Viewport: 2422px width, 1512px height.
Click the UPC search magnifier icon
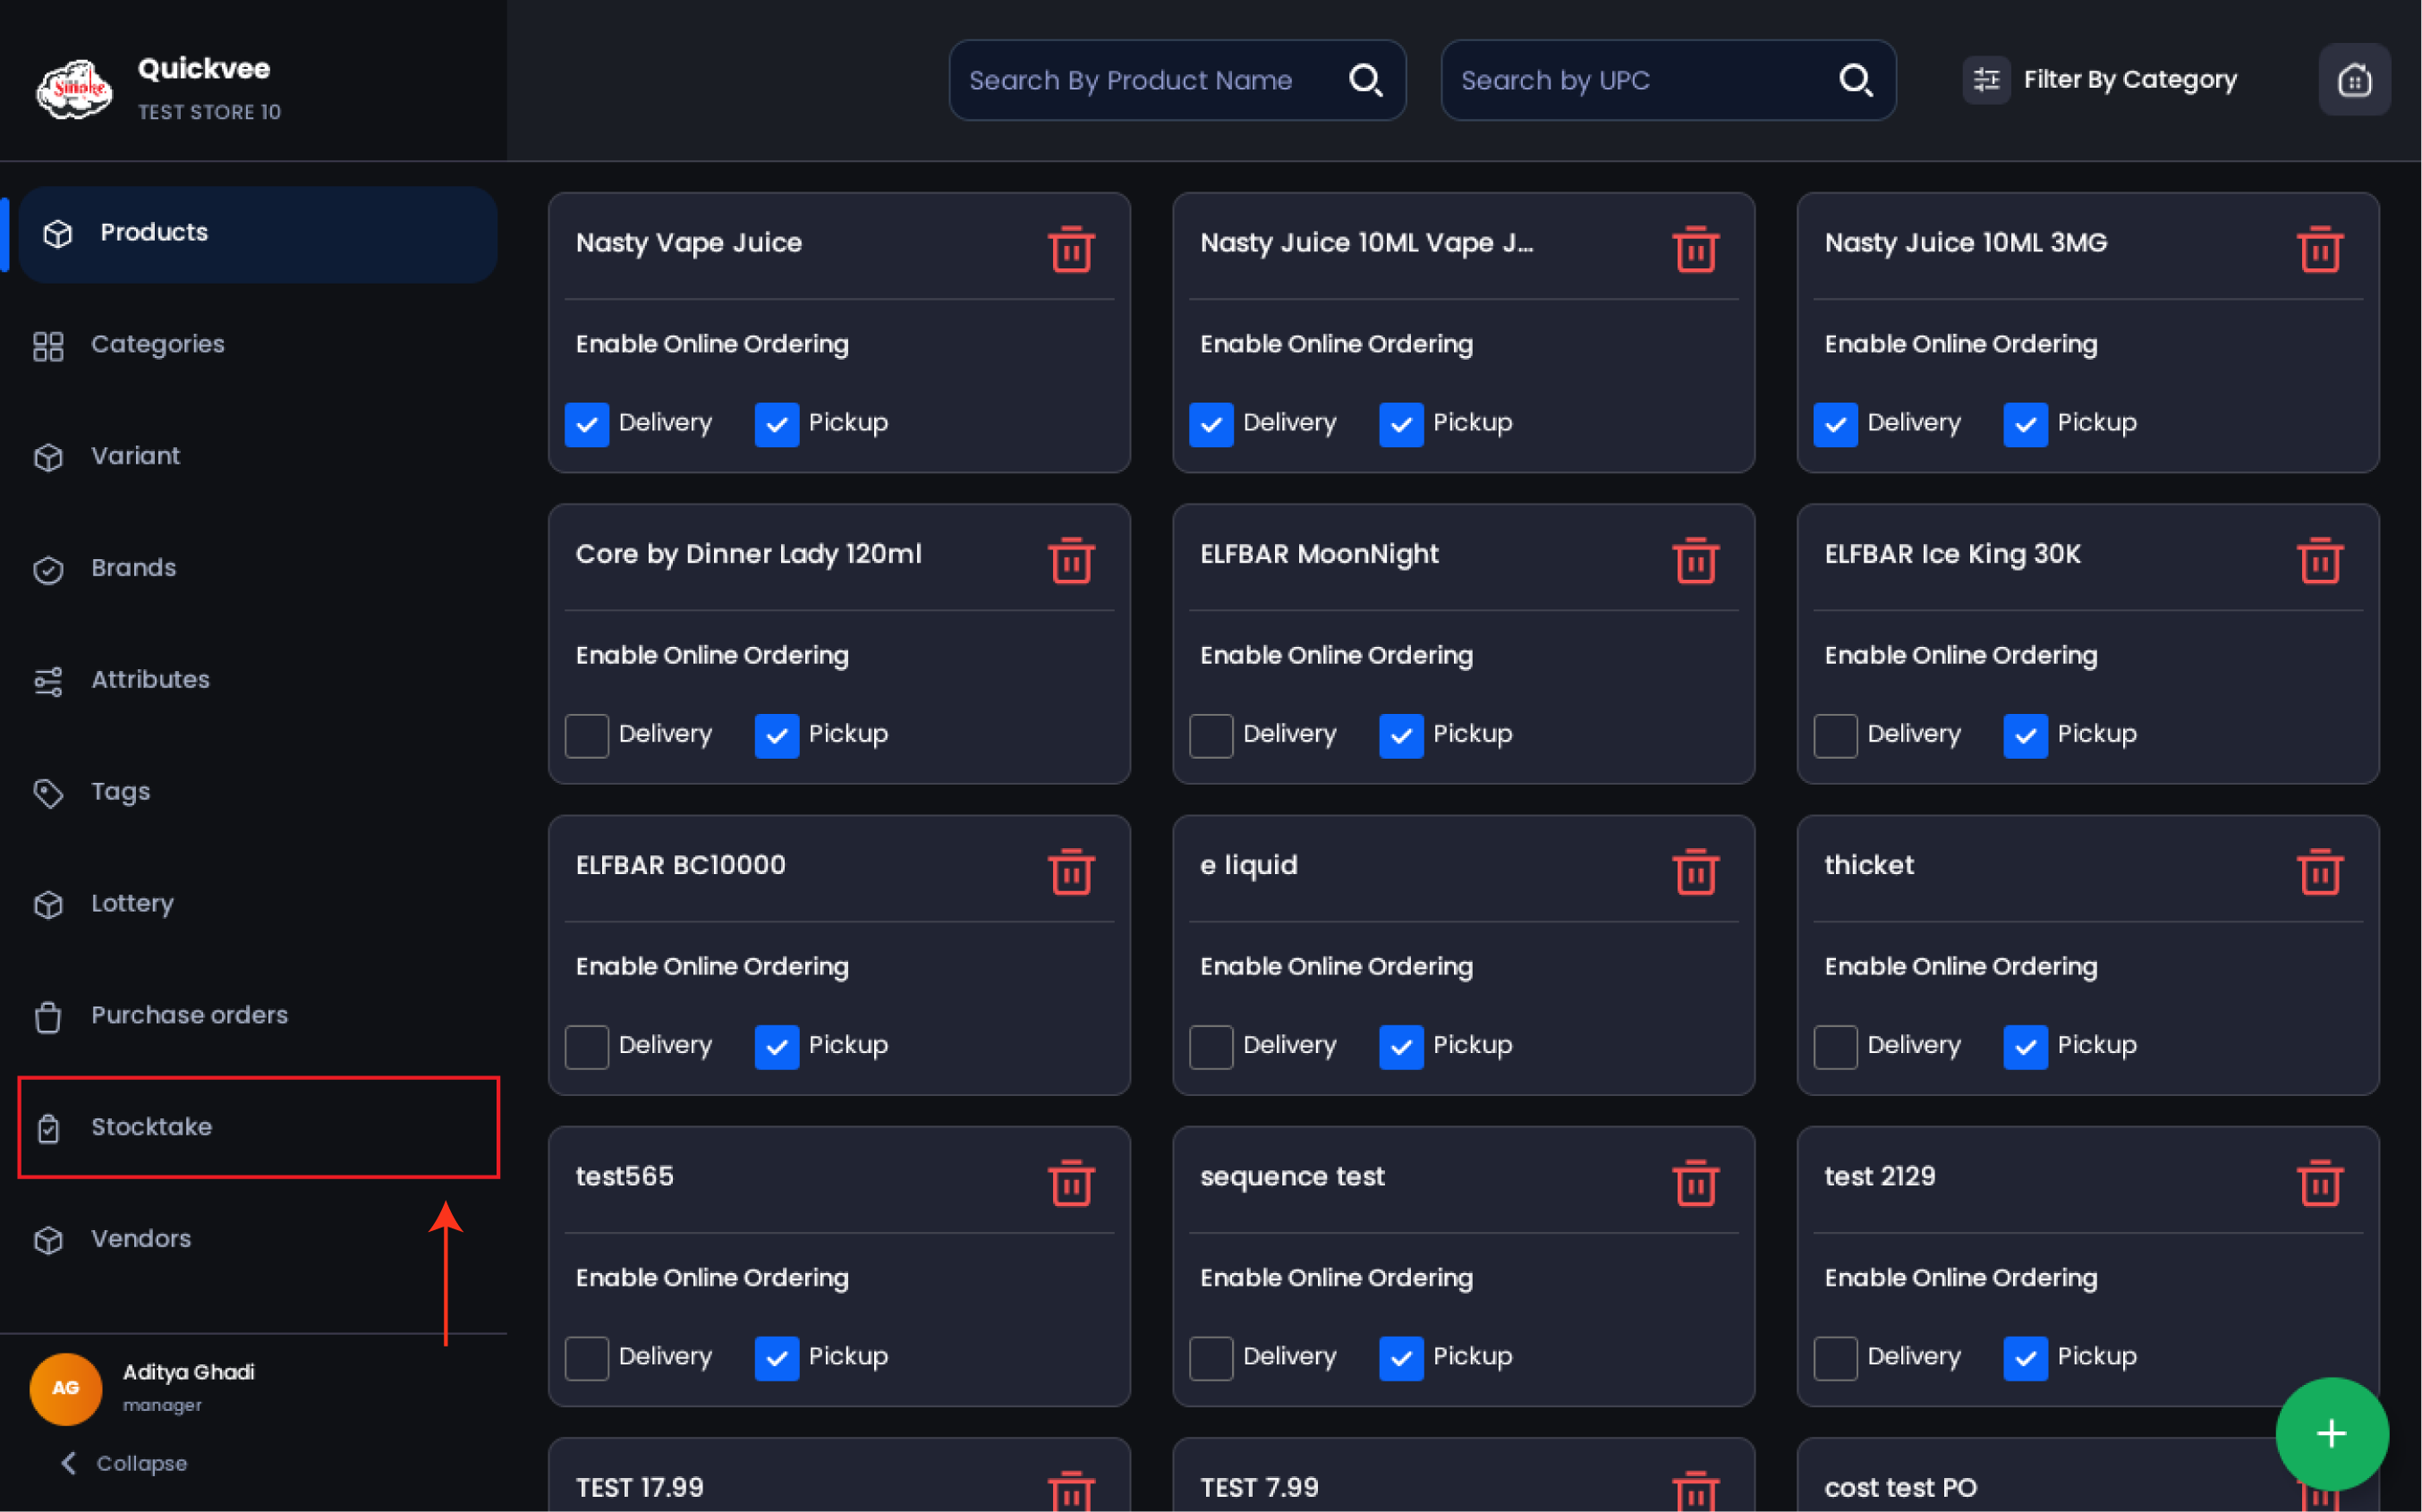tap(1856, 80)
